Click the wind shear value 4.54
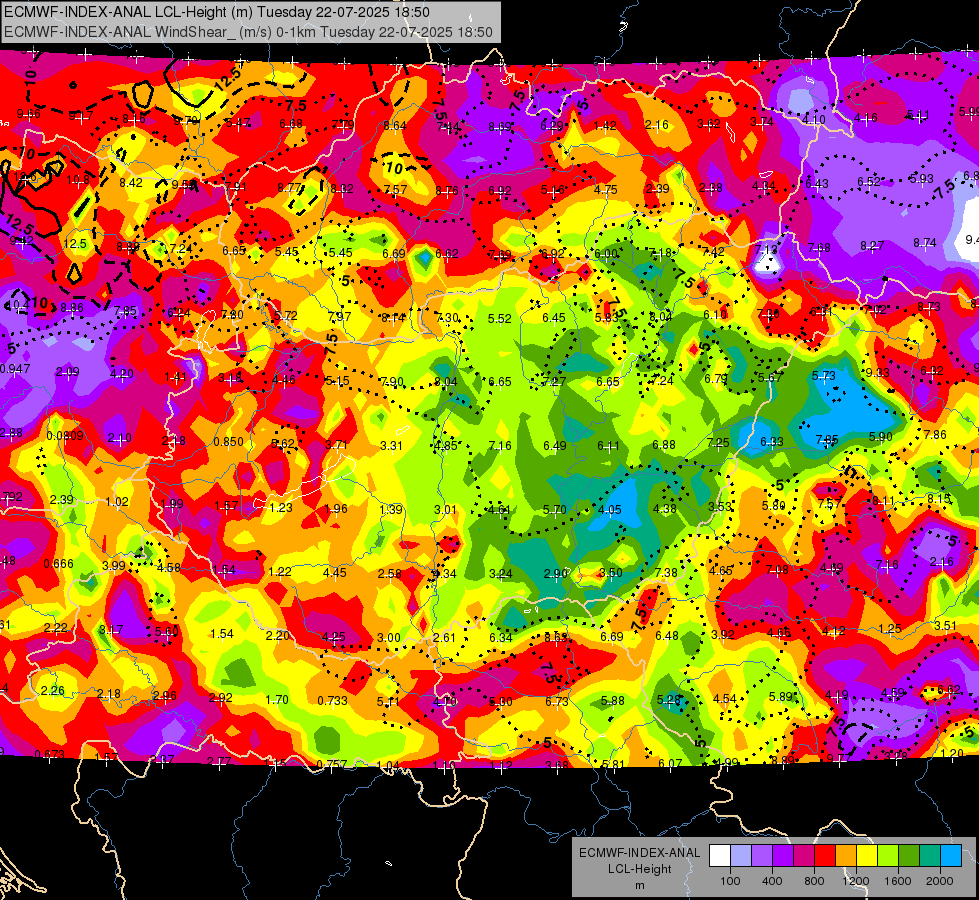The height and width of the screenshot is (900, 979). [724, 699]
